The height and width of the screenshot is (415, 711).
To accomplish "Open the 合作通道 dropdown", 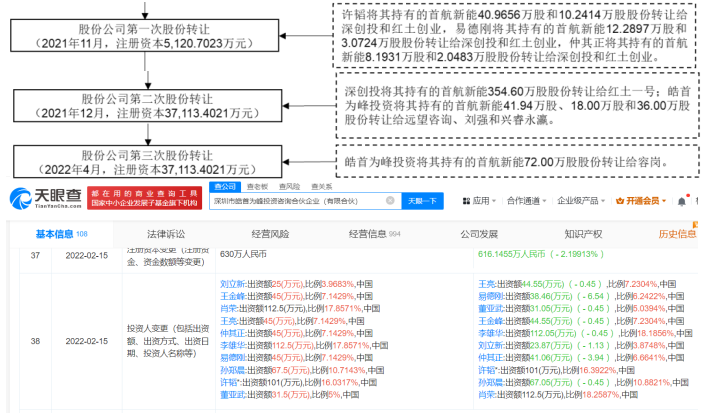I will click(x=527, y=201).
